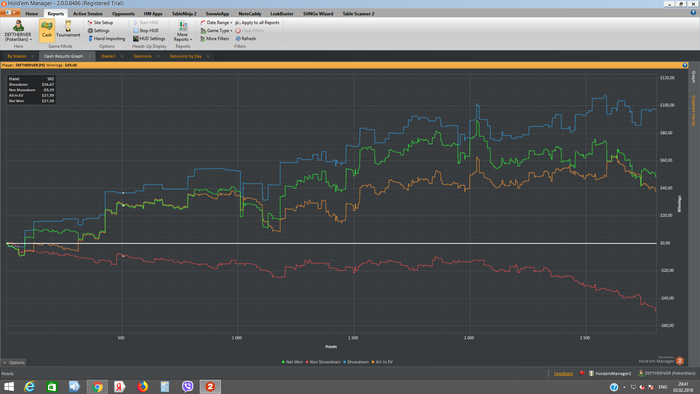This screenshot has height=394, width=700.
Task: Close the Sessions by Day tab
Action: [208, 56]
